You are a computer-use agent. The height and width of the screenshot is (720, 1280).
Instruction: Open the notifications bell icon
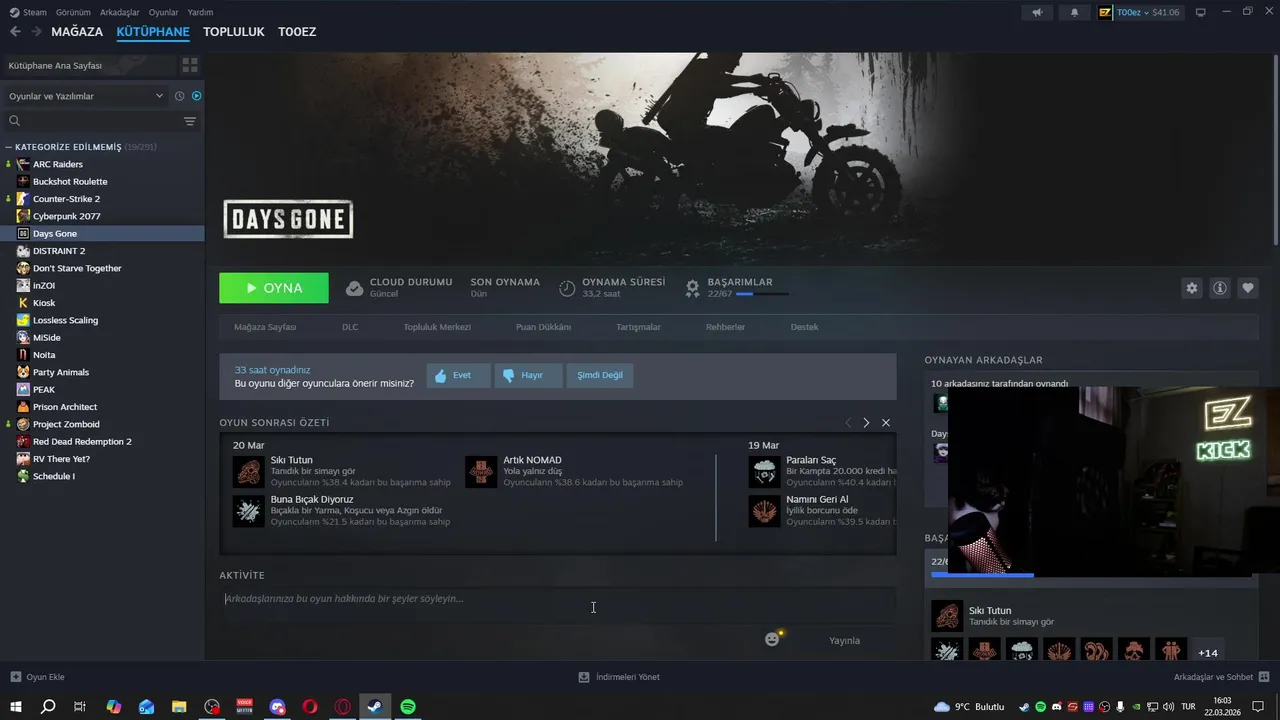(1075, 12)
